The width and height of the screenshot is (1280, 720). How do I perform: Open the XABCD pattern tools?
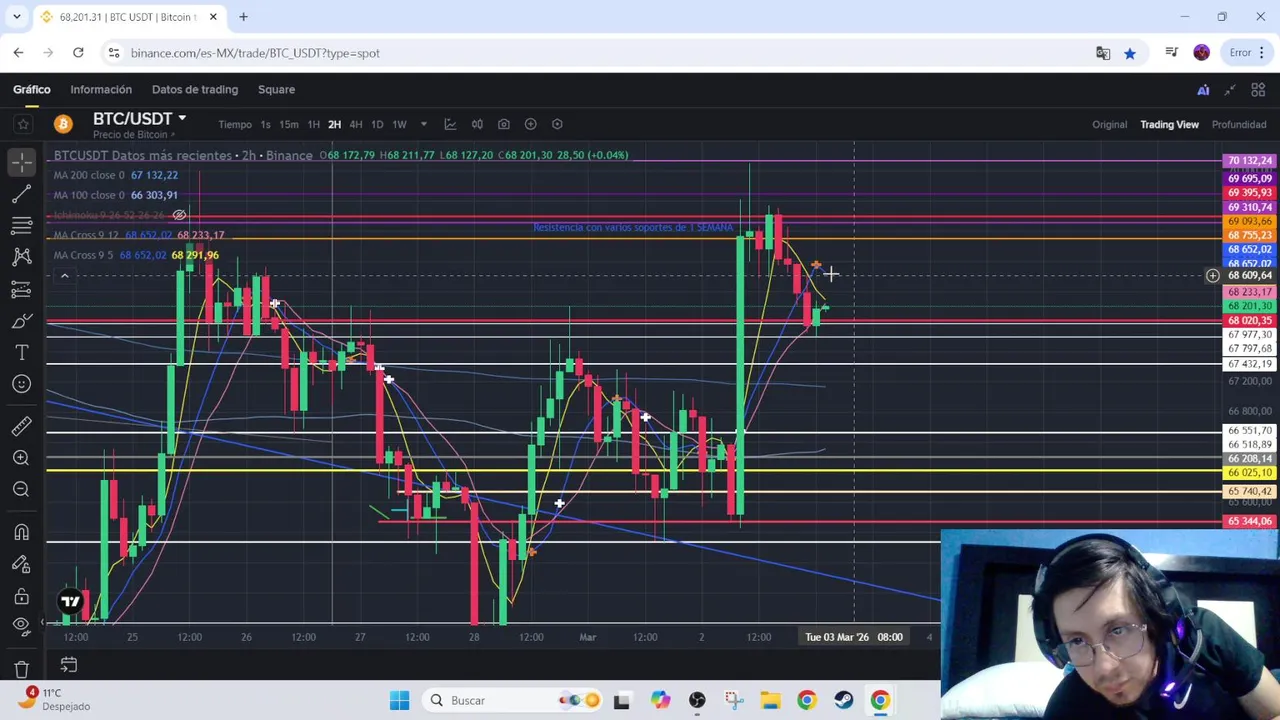click(x=22, y=257)
